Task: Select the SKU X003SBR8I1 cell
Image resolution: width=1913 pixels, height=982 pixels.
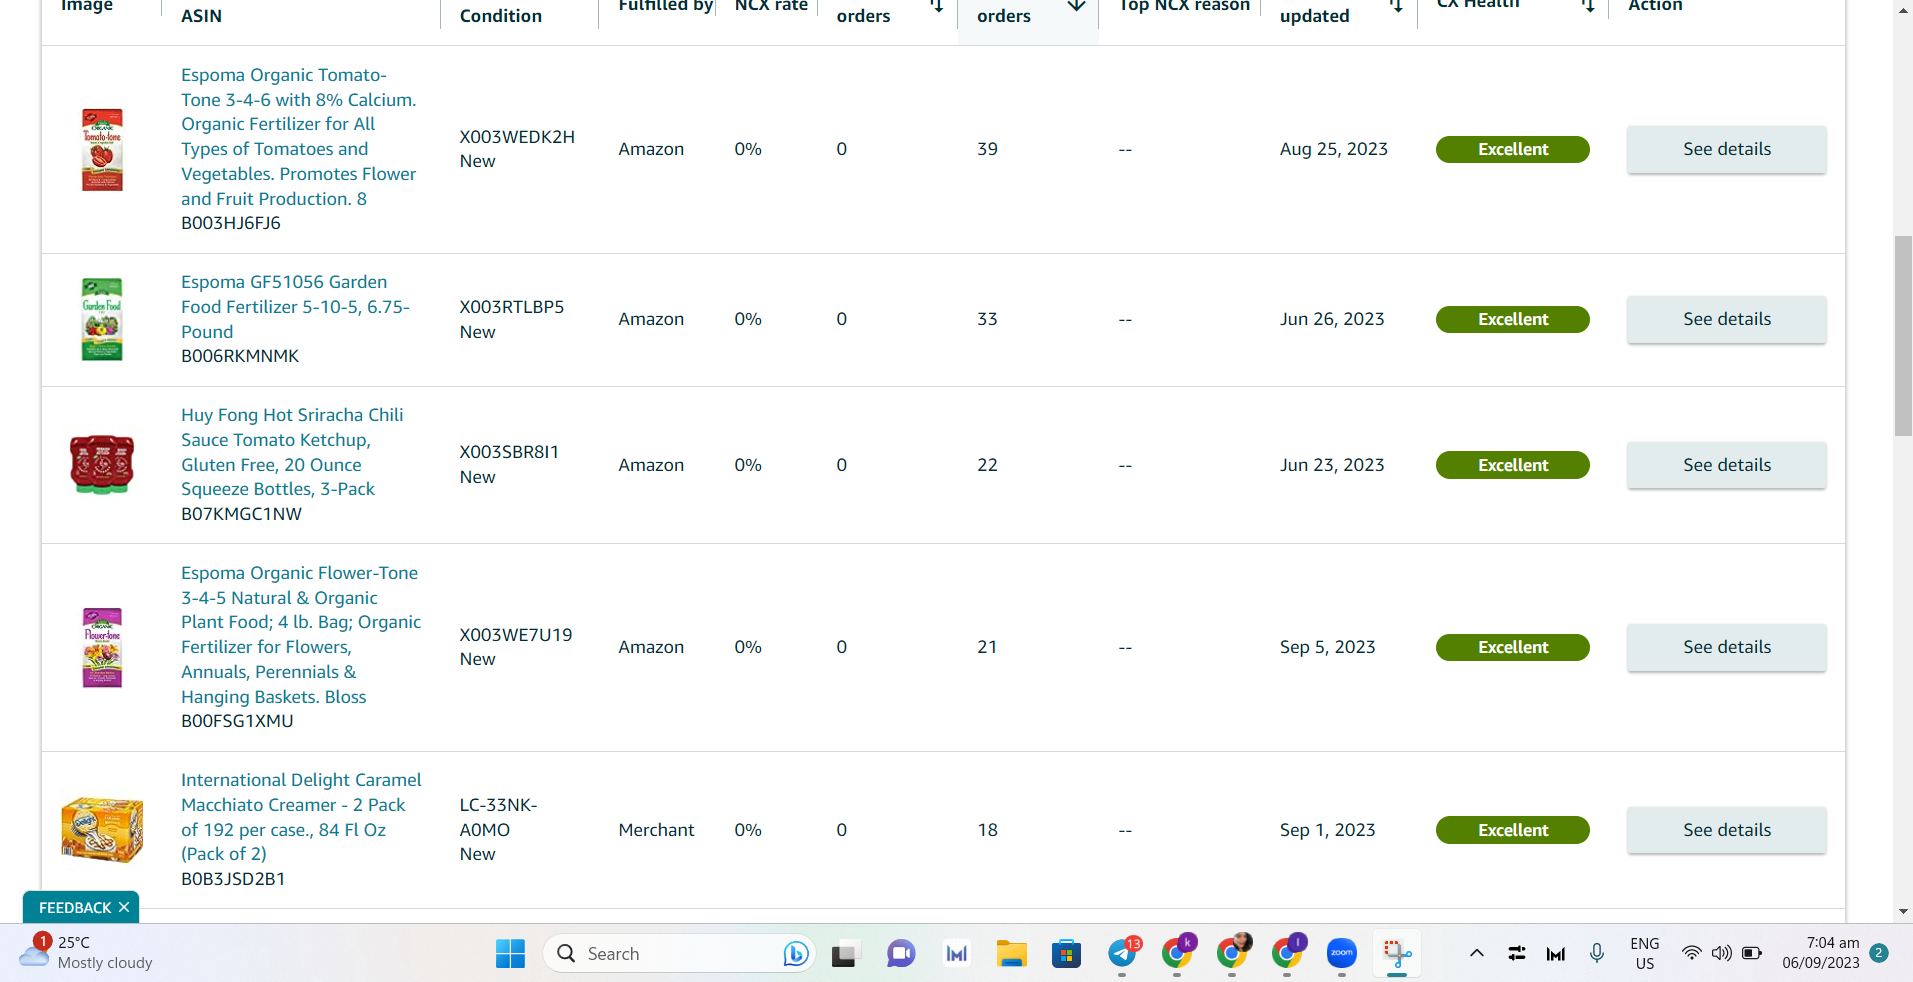Action: point(509,452)
